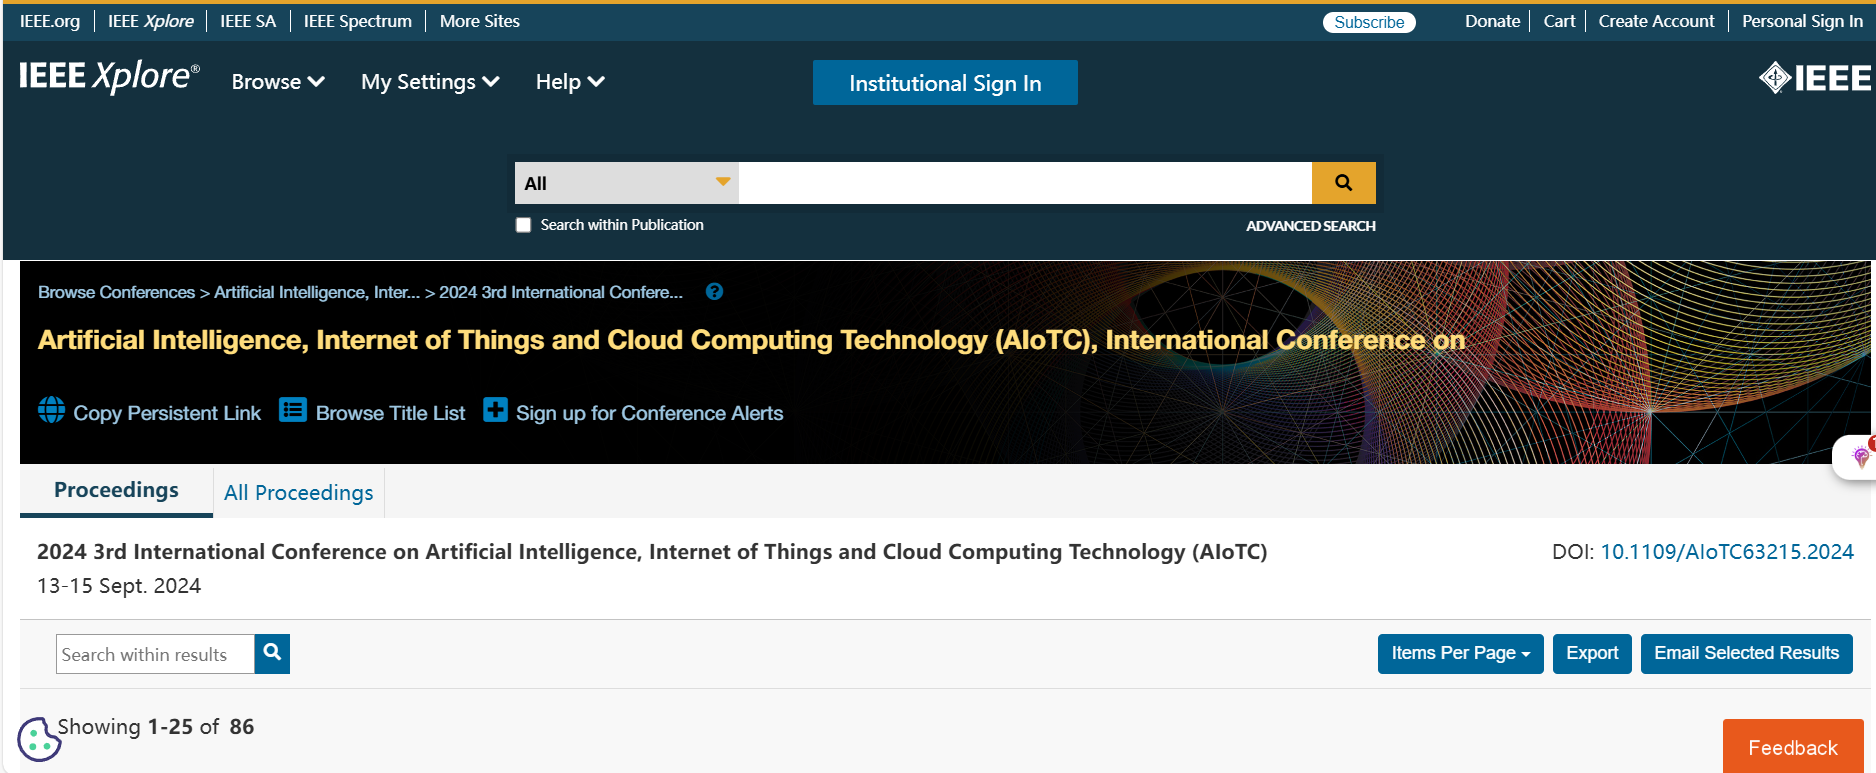
Task: Click the Donate link
Action: 1492,21
